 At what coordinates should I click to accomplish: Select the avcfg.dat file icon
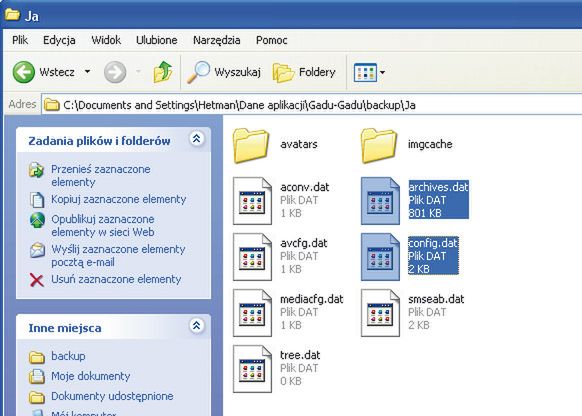click(x=252, y=257)
